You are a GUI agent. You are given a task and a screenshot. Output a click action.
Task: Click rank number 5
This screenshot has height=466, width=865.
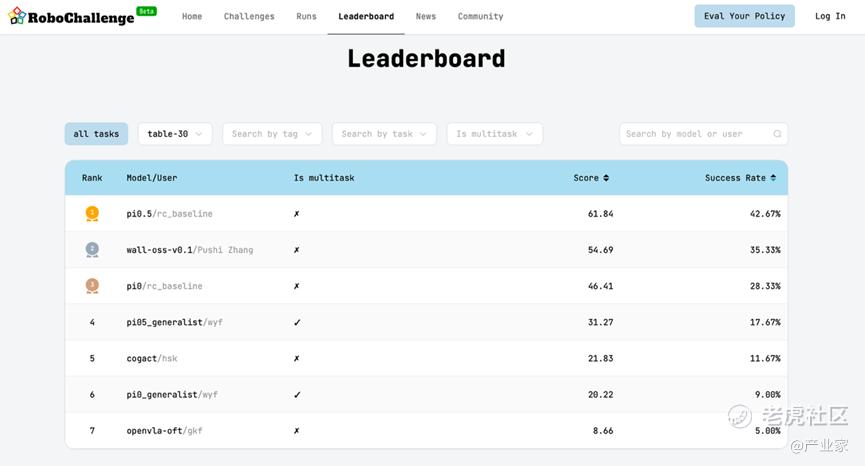point(92,358)
